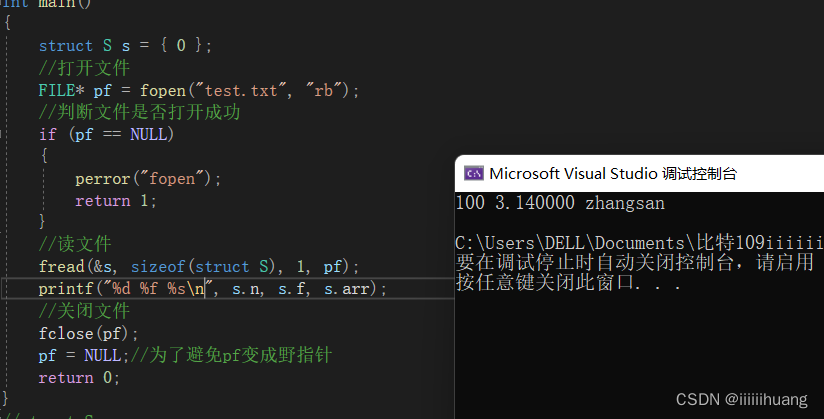The width and height of the screenshot is (824, 419).
Task: Click the debug console window icon
Action: coord(473,173)
